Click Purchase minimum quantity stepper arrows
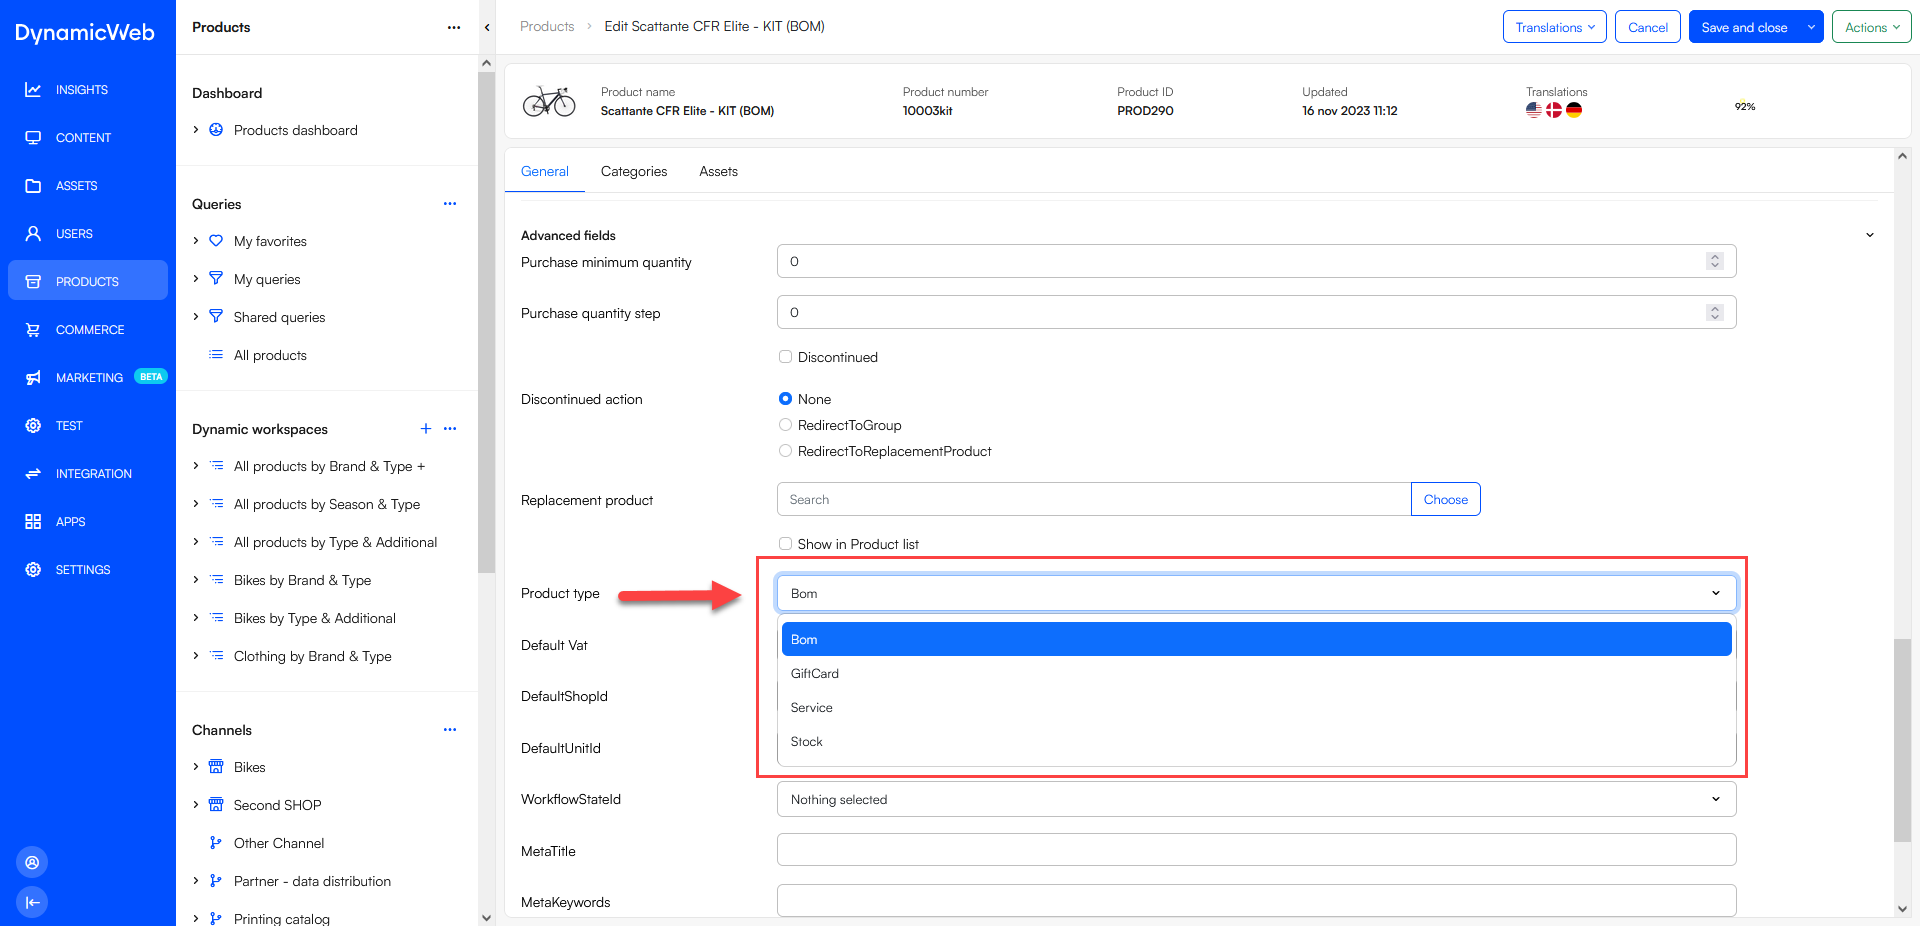 point(1715,261)
